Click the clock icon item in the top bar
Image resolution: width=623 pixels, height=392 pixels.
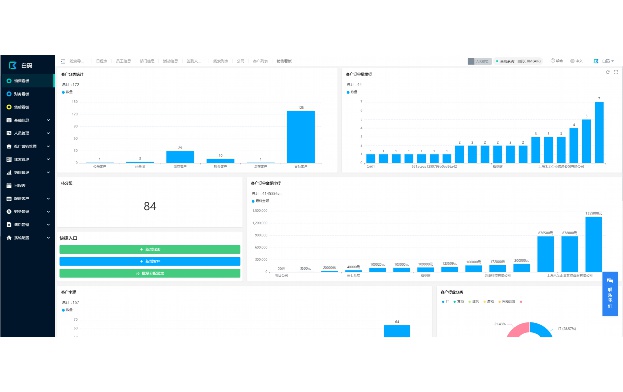pyautogui.click(x=557, y=61)
